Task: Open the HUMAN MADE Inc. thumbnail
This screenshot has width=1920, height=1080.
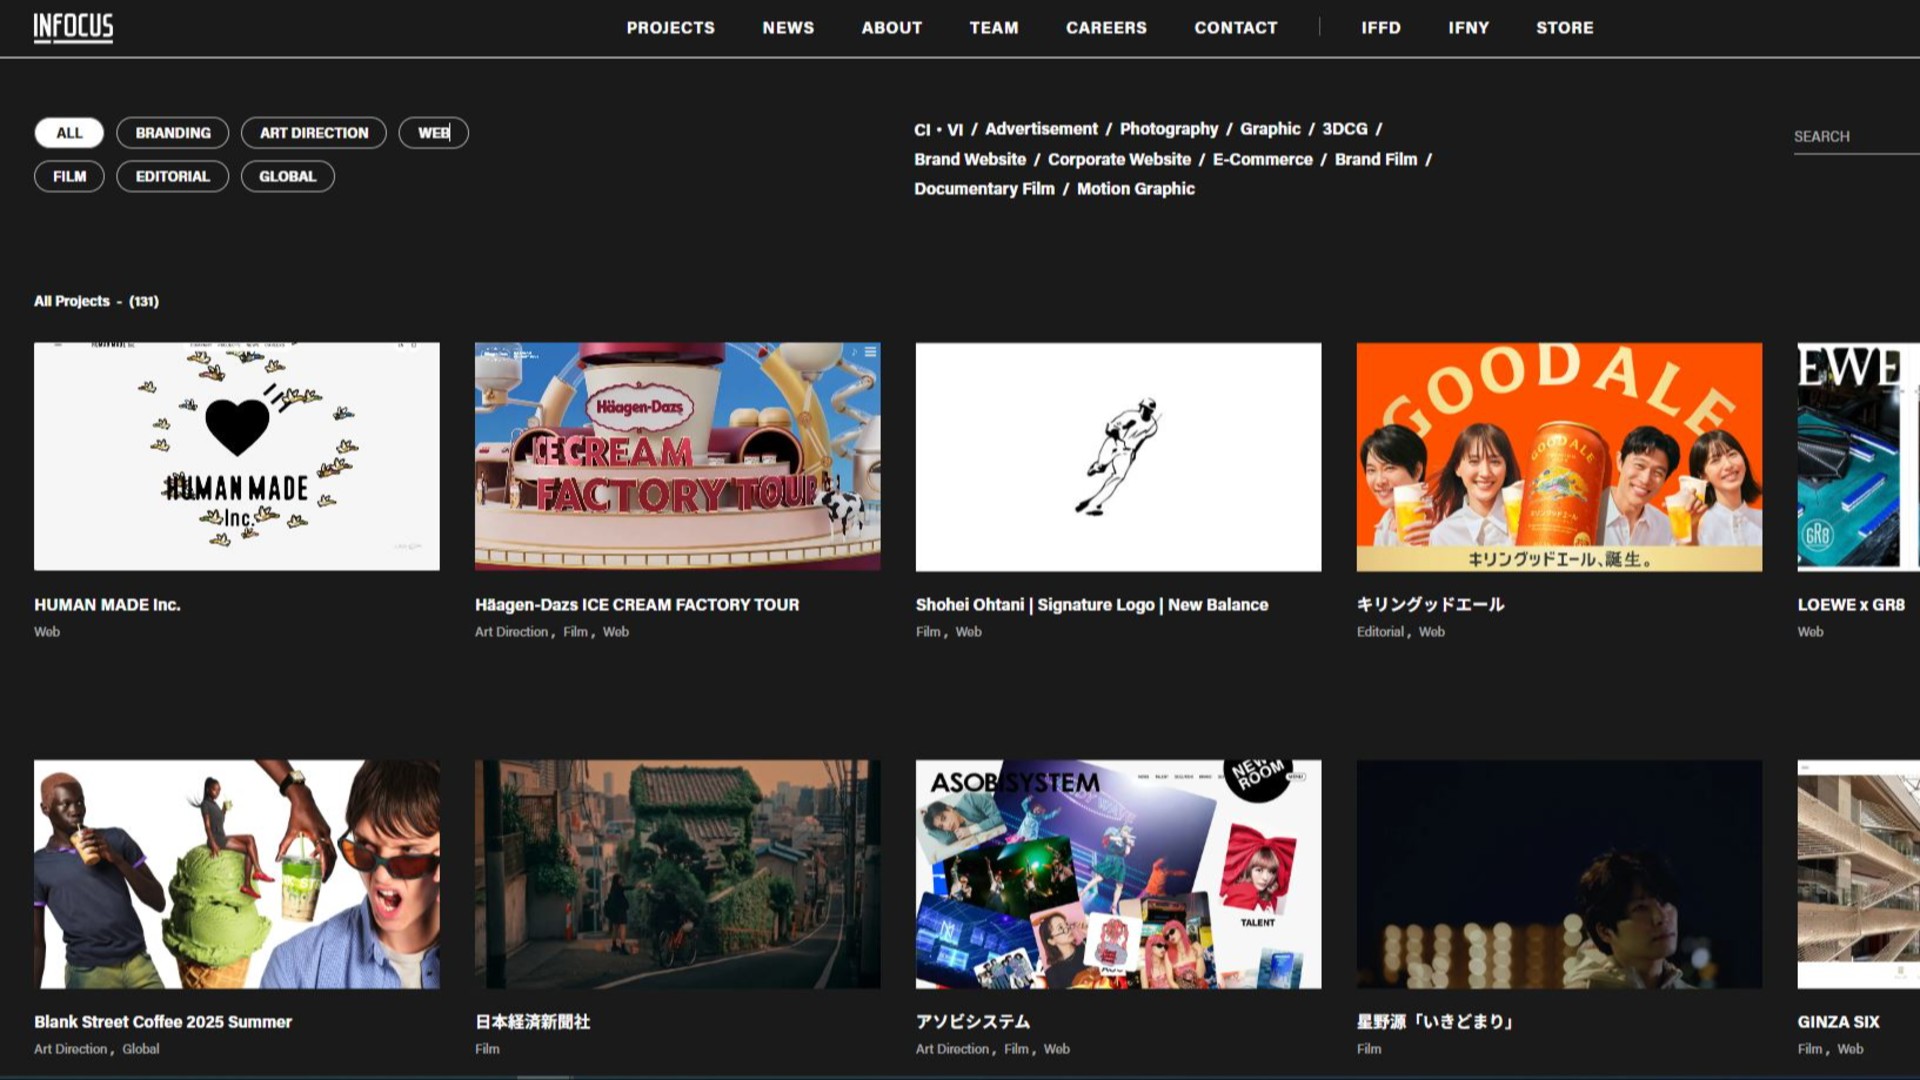Action: point(237,457)
